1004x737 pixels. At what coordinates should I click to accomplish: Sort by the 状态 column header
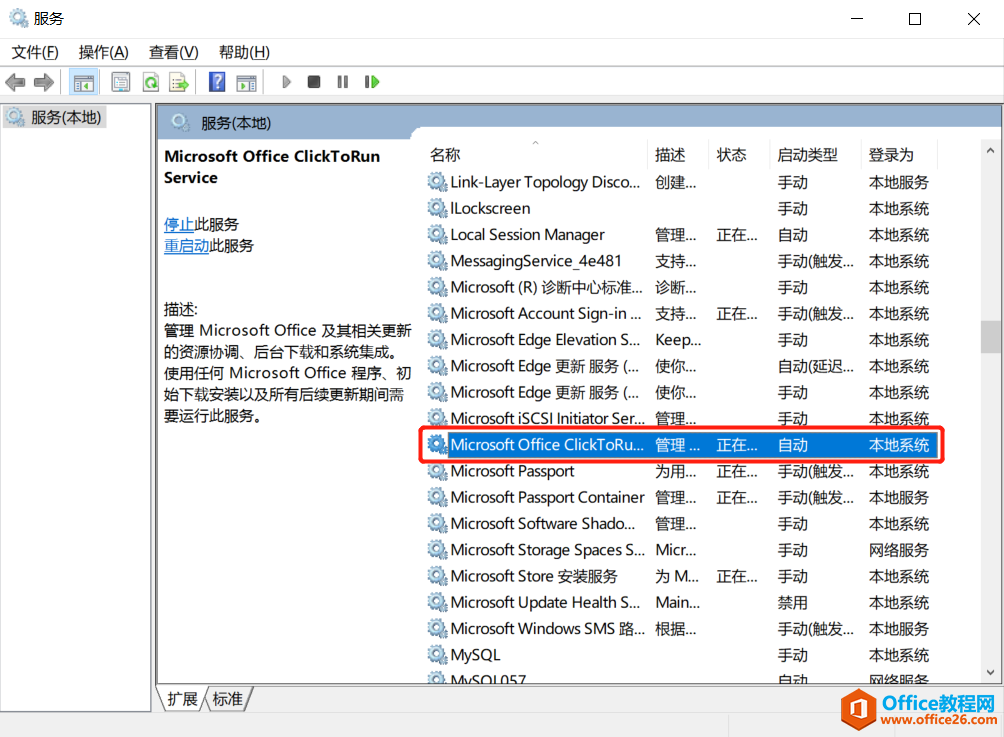pos(739,154)
